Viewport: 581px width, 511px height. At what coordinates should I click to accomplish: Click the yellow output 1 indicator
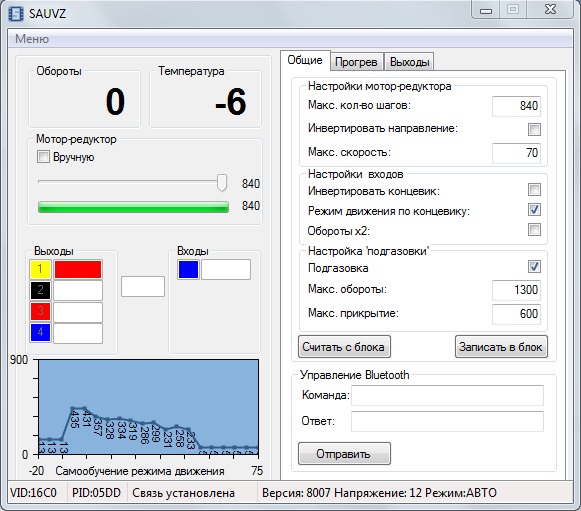click(40, 269)
